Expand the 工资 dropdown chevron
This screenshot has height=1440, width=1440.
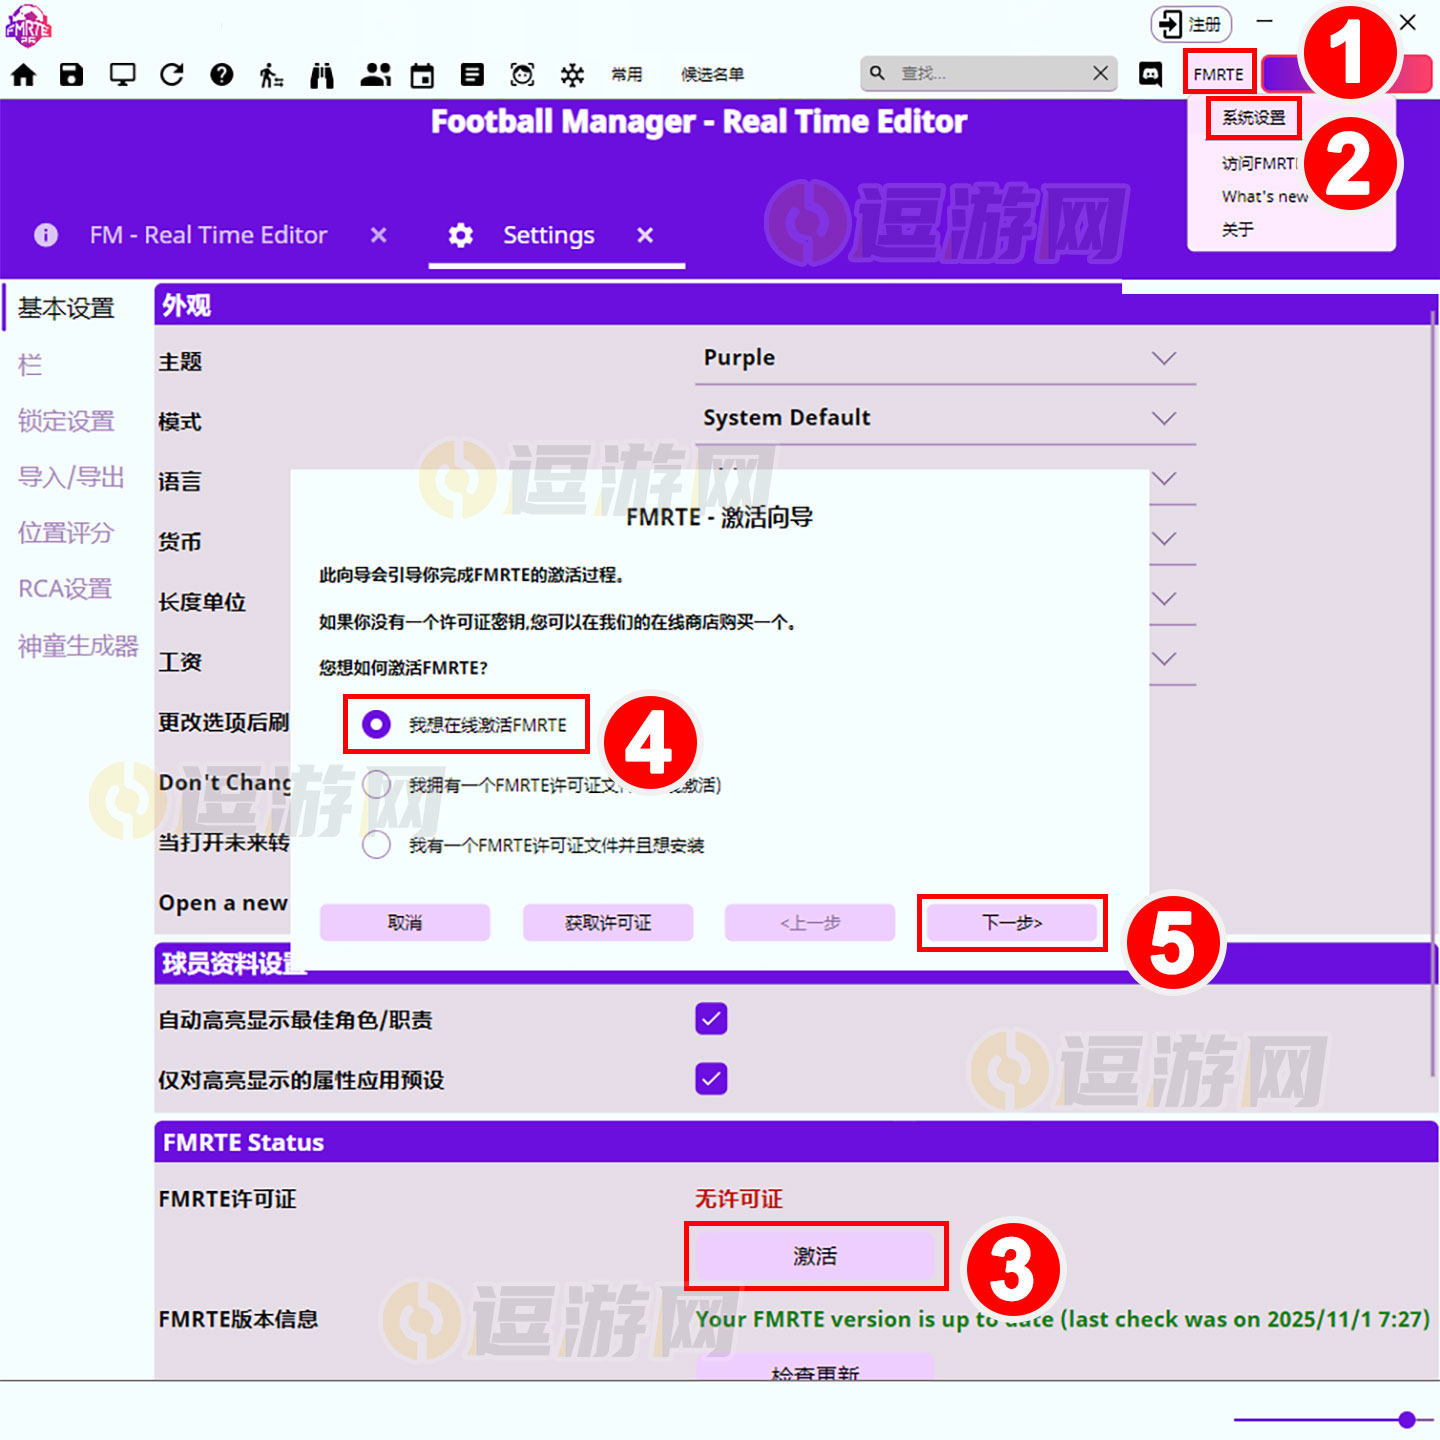point(1164,659)
